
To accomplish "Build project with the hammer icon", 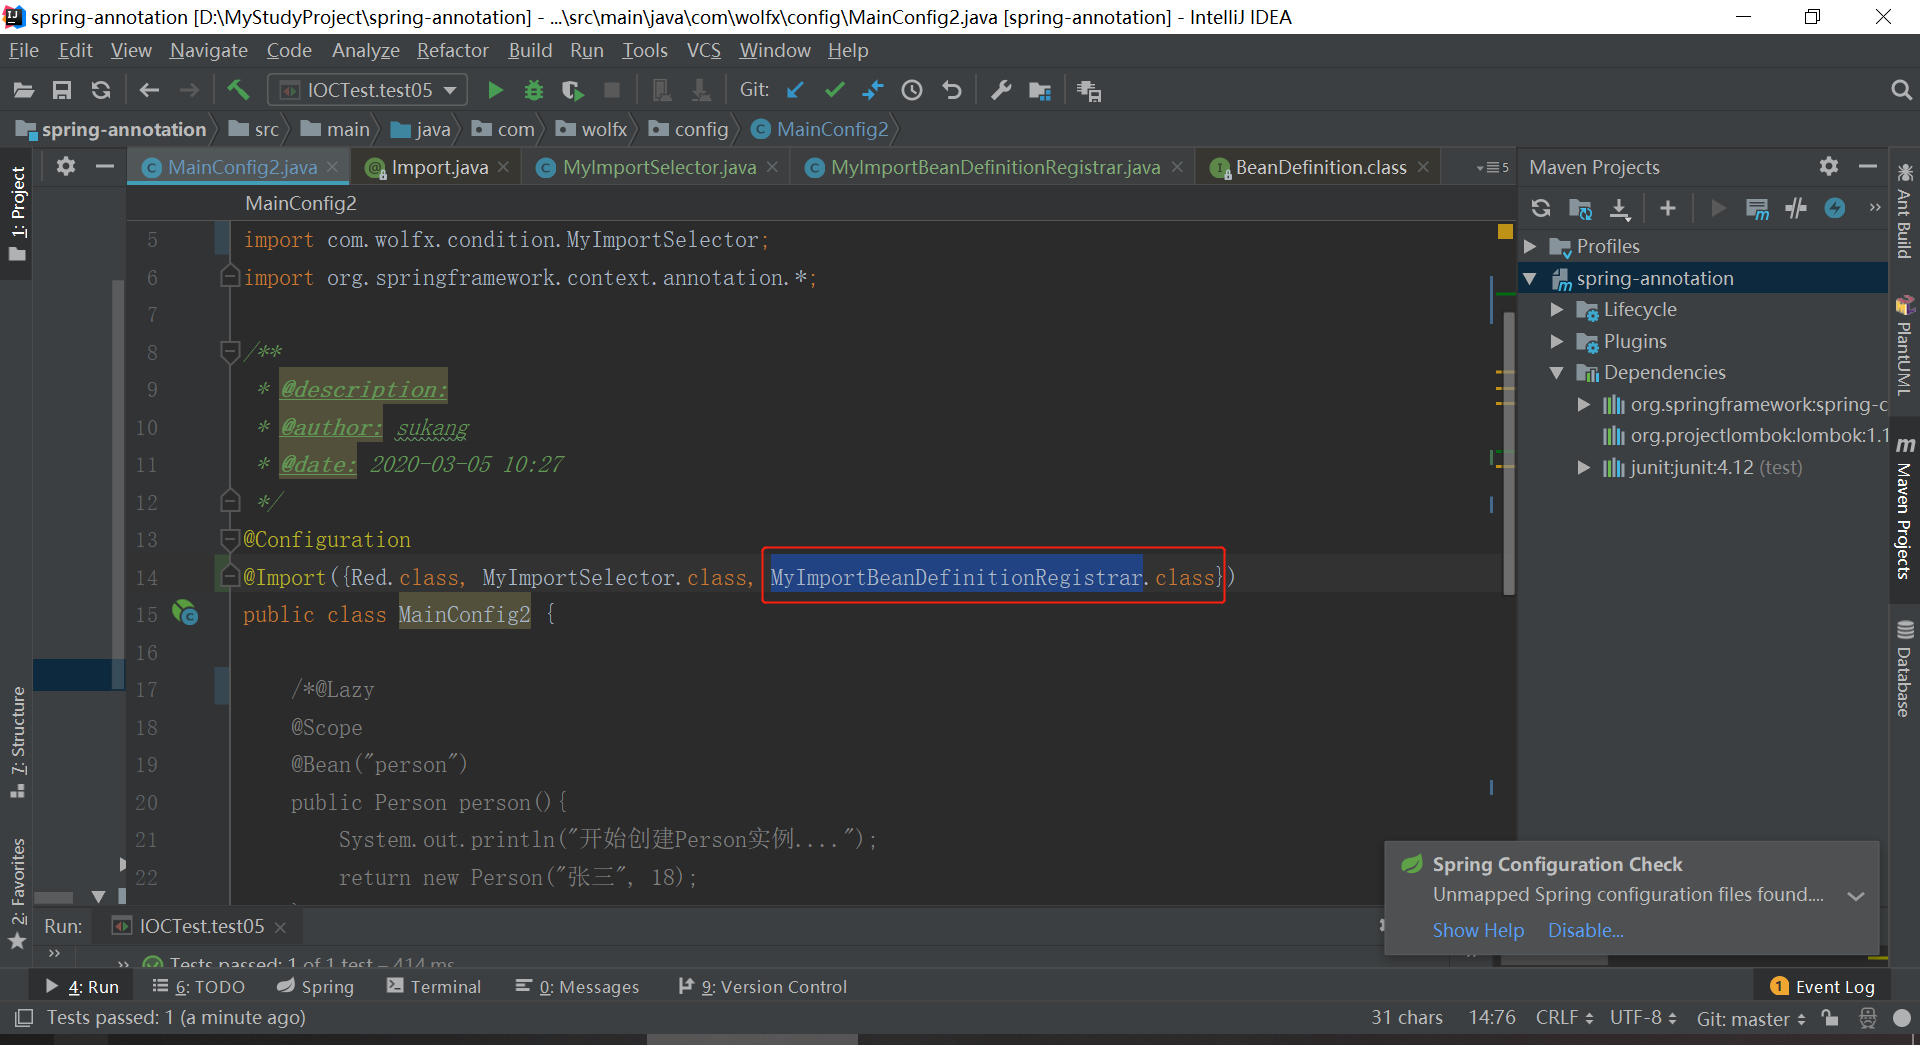I will point(238,90).
